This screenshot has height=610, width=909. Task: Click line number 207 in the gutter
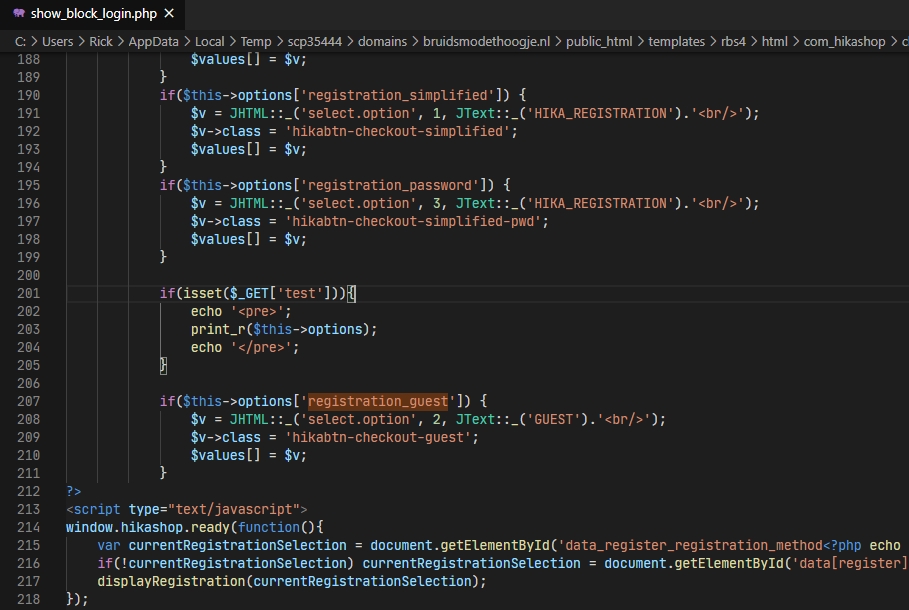[28, 401]
